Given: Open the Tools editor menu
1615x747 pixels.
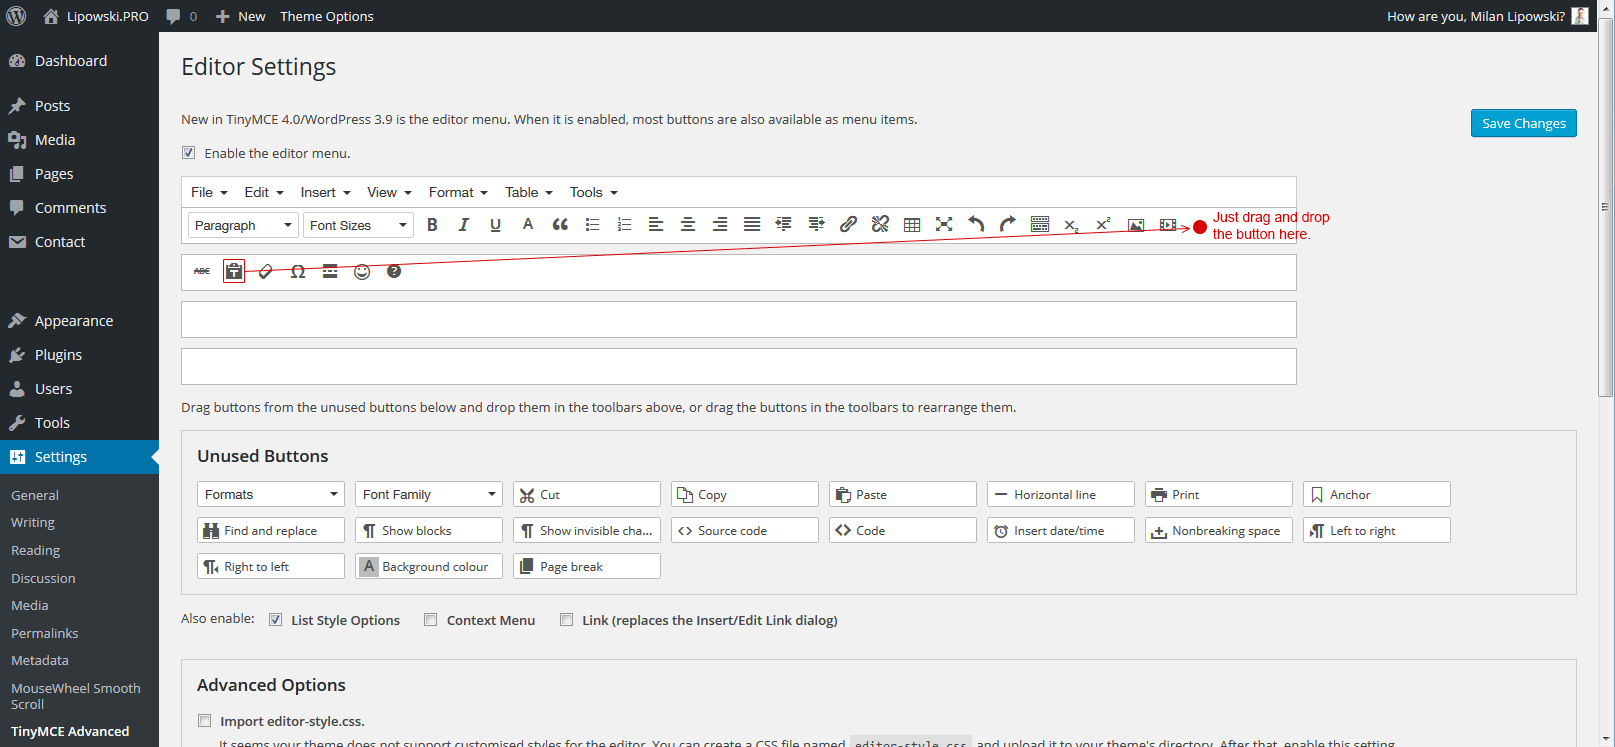Looking at the screenshot, I should 593,192.
